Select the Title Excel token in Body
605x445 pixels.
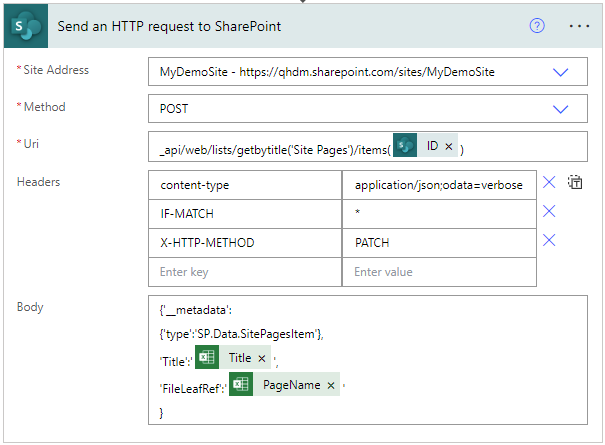[233, 357]
